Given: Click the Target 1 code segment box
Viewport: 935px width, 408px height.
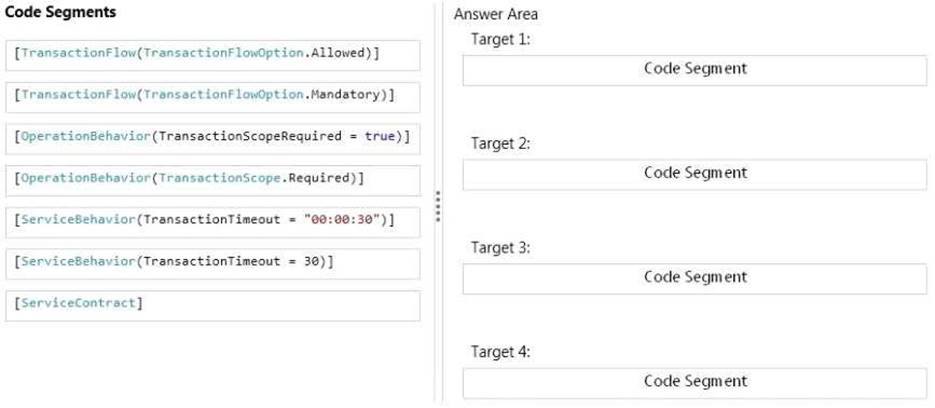Looking at the screenshot, I should click(695, 70).
